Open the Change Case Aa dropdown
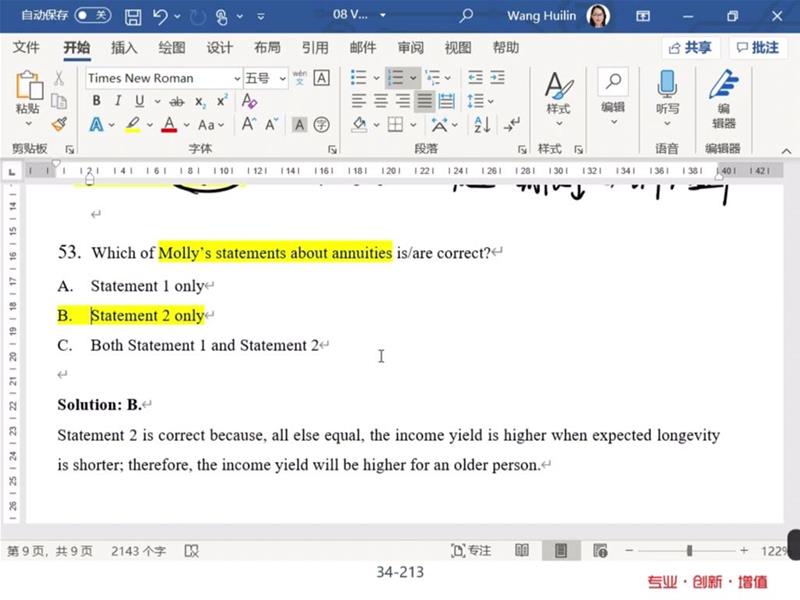This screenshot has height=600, width=800. (211, 125)
